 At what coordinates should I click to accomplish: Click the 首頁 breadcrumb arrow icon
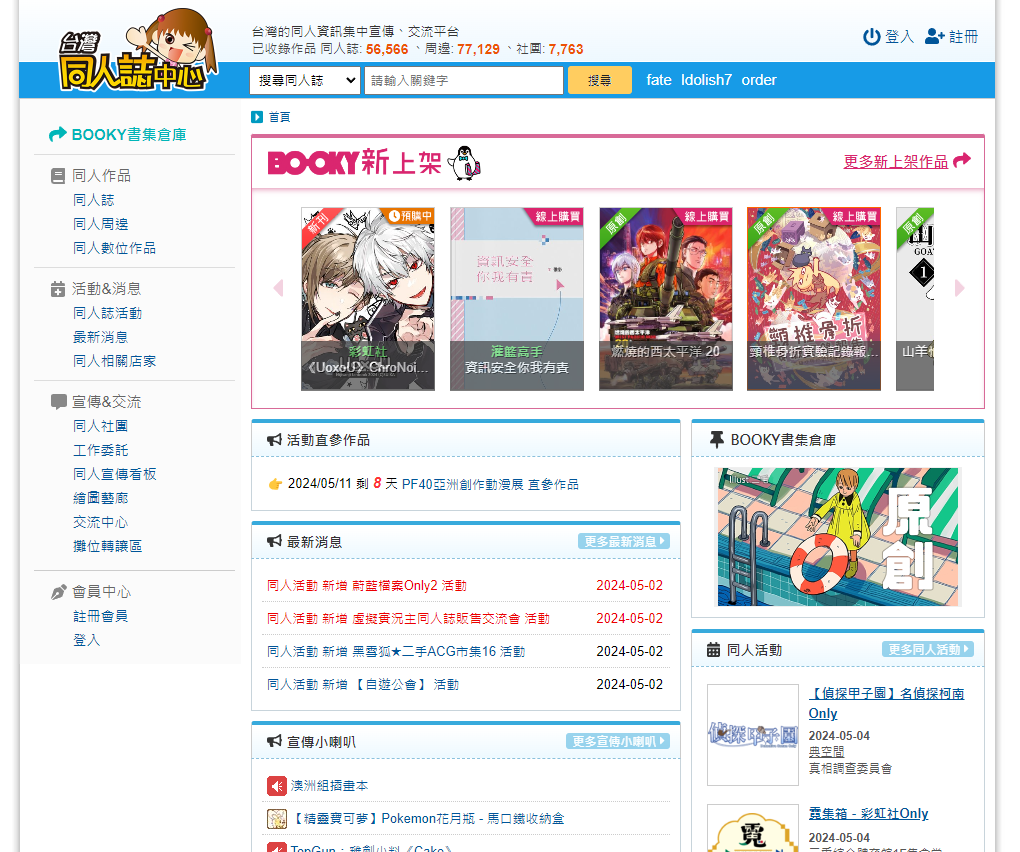(257, 117)
